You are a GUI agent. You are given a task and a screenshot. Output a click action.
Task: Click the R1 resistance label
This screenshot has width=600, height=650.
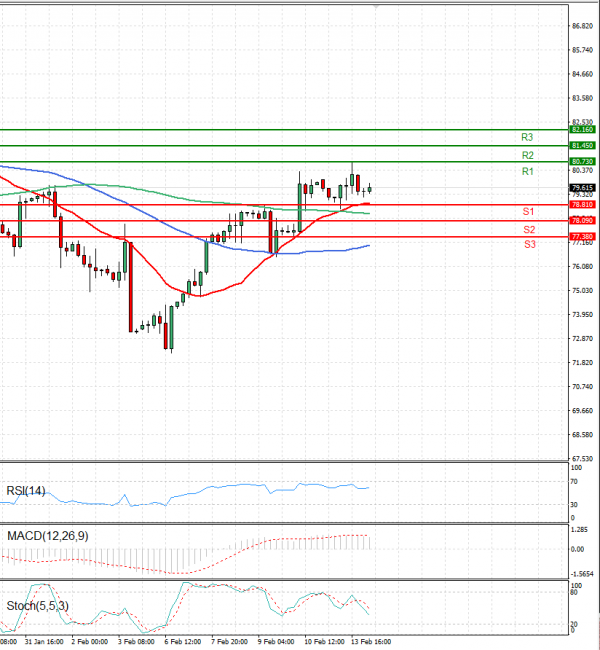pyautogui.click(x=527, y=171)
